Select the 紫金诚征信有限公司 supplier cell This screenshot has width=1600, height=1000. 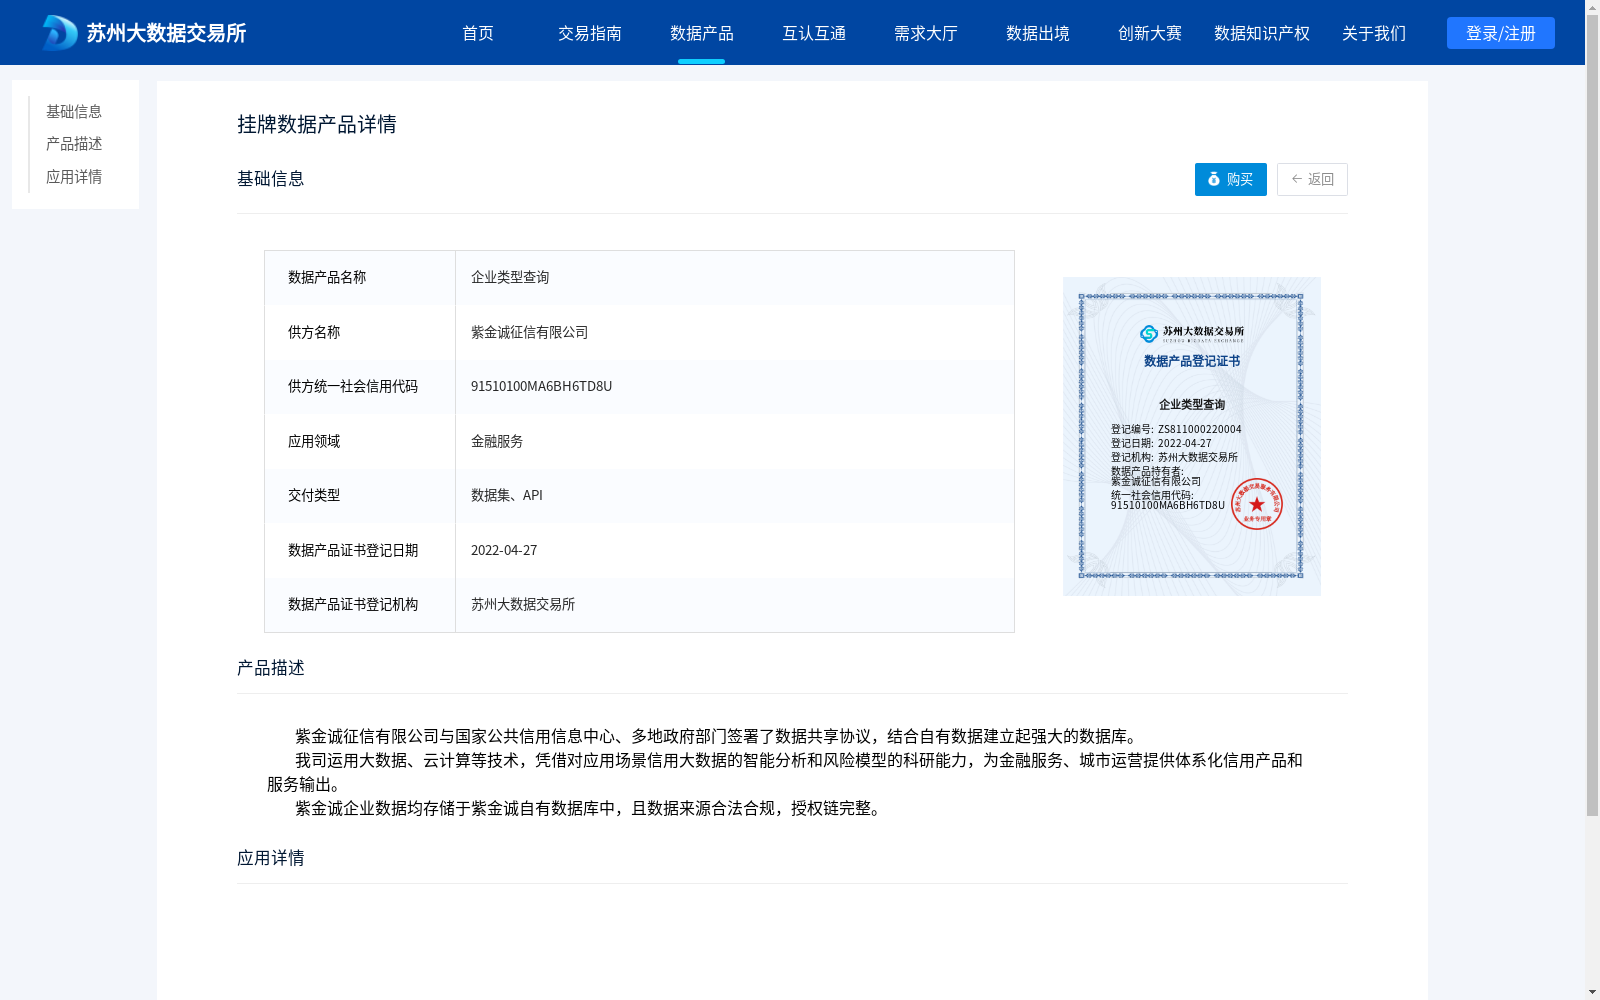click(x=735, y=332)
